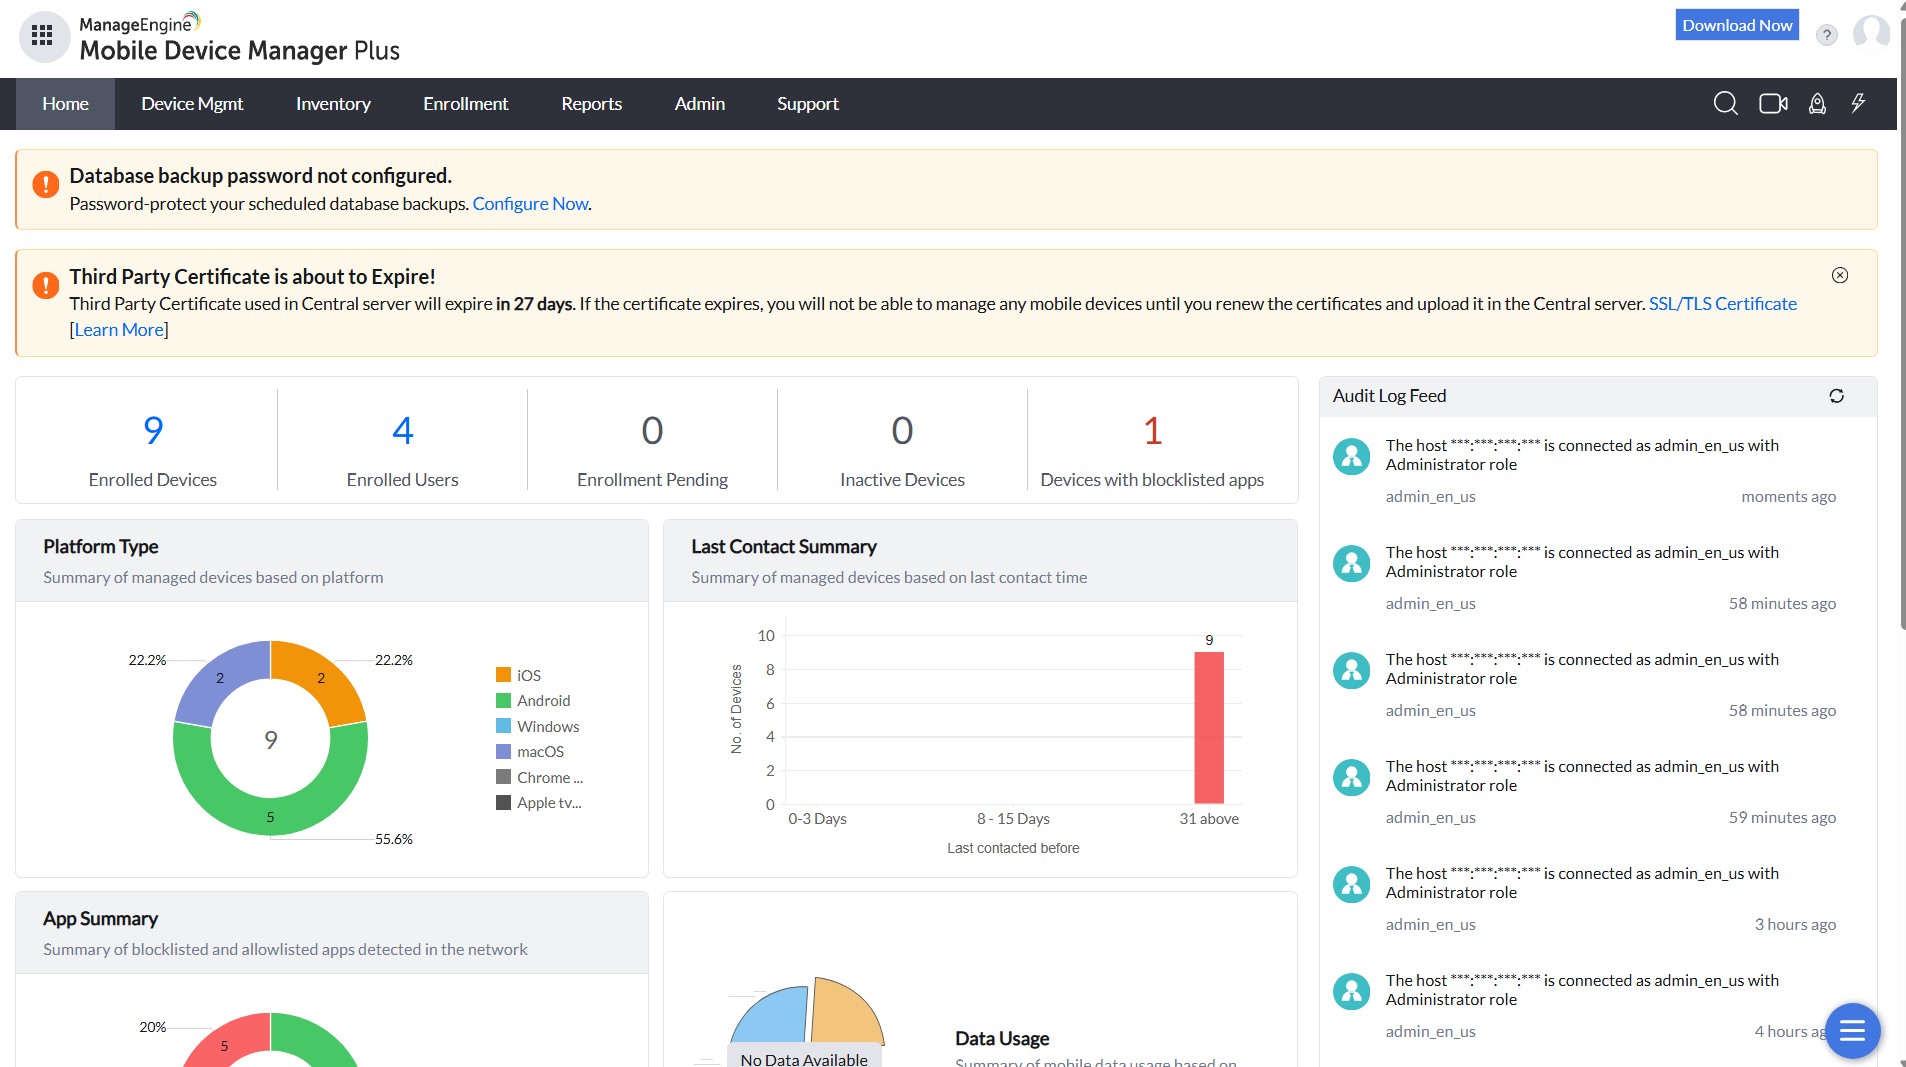Open the Support tab
This screenshot has height=1067, width=1906.
click(807, 104)
